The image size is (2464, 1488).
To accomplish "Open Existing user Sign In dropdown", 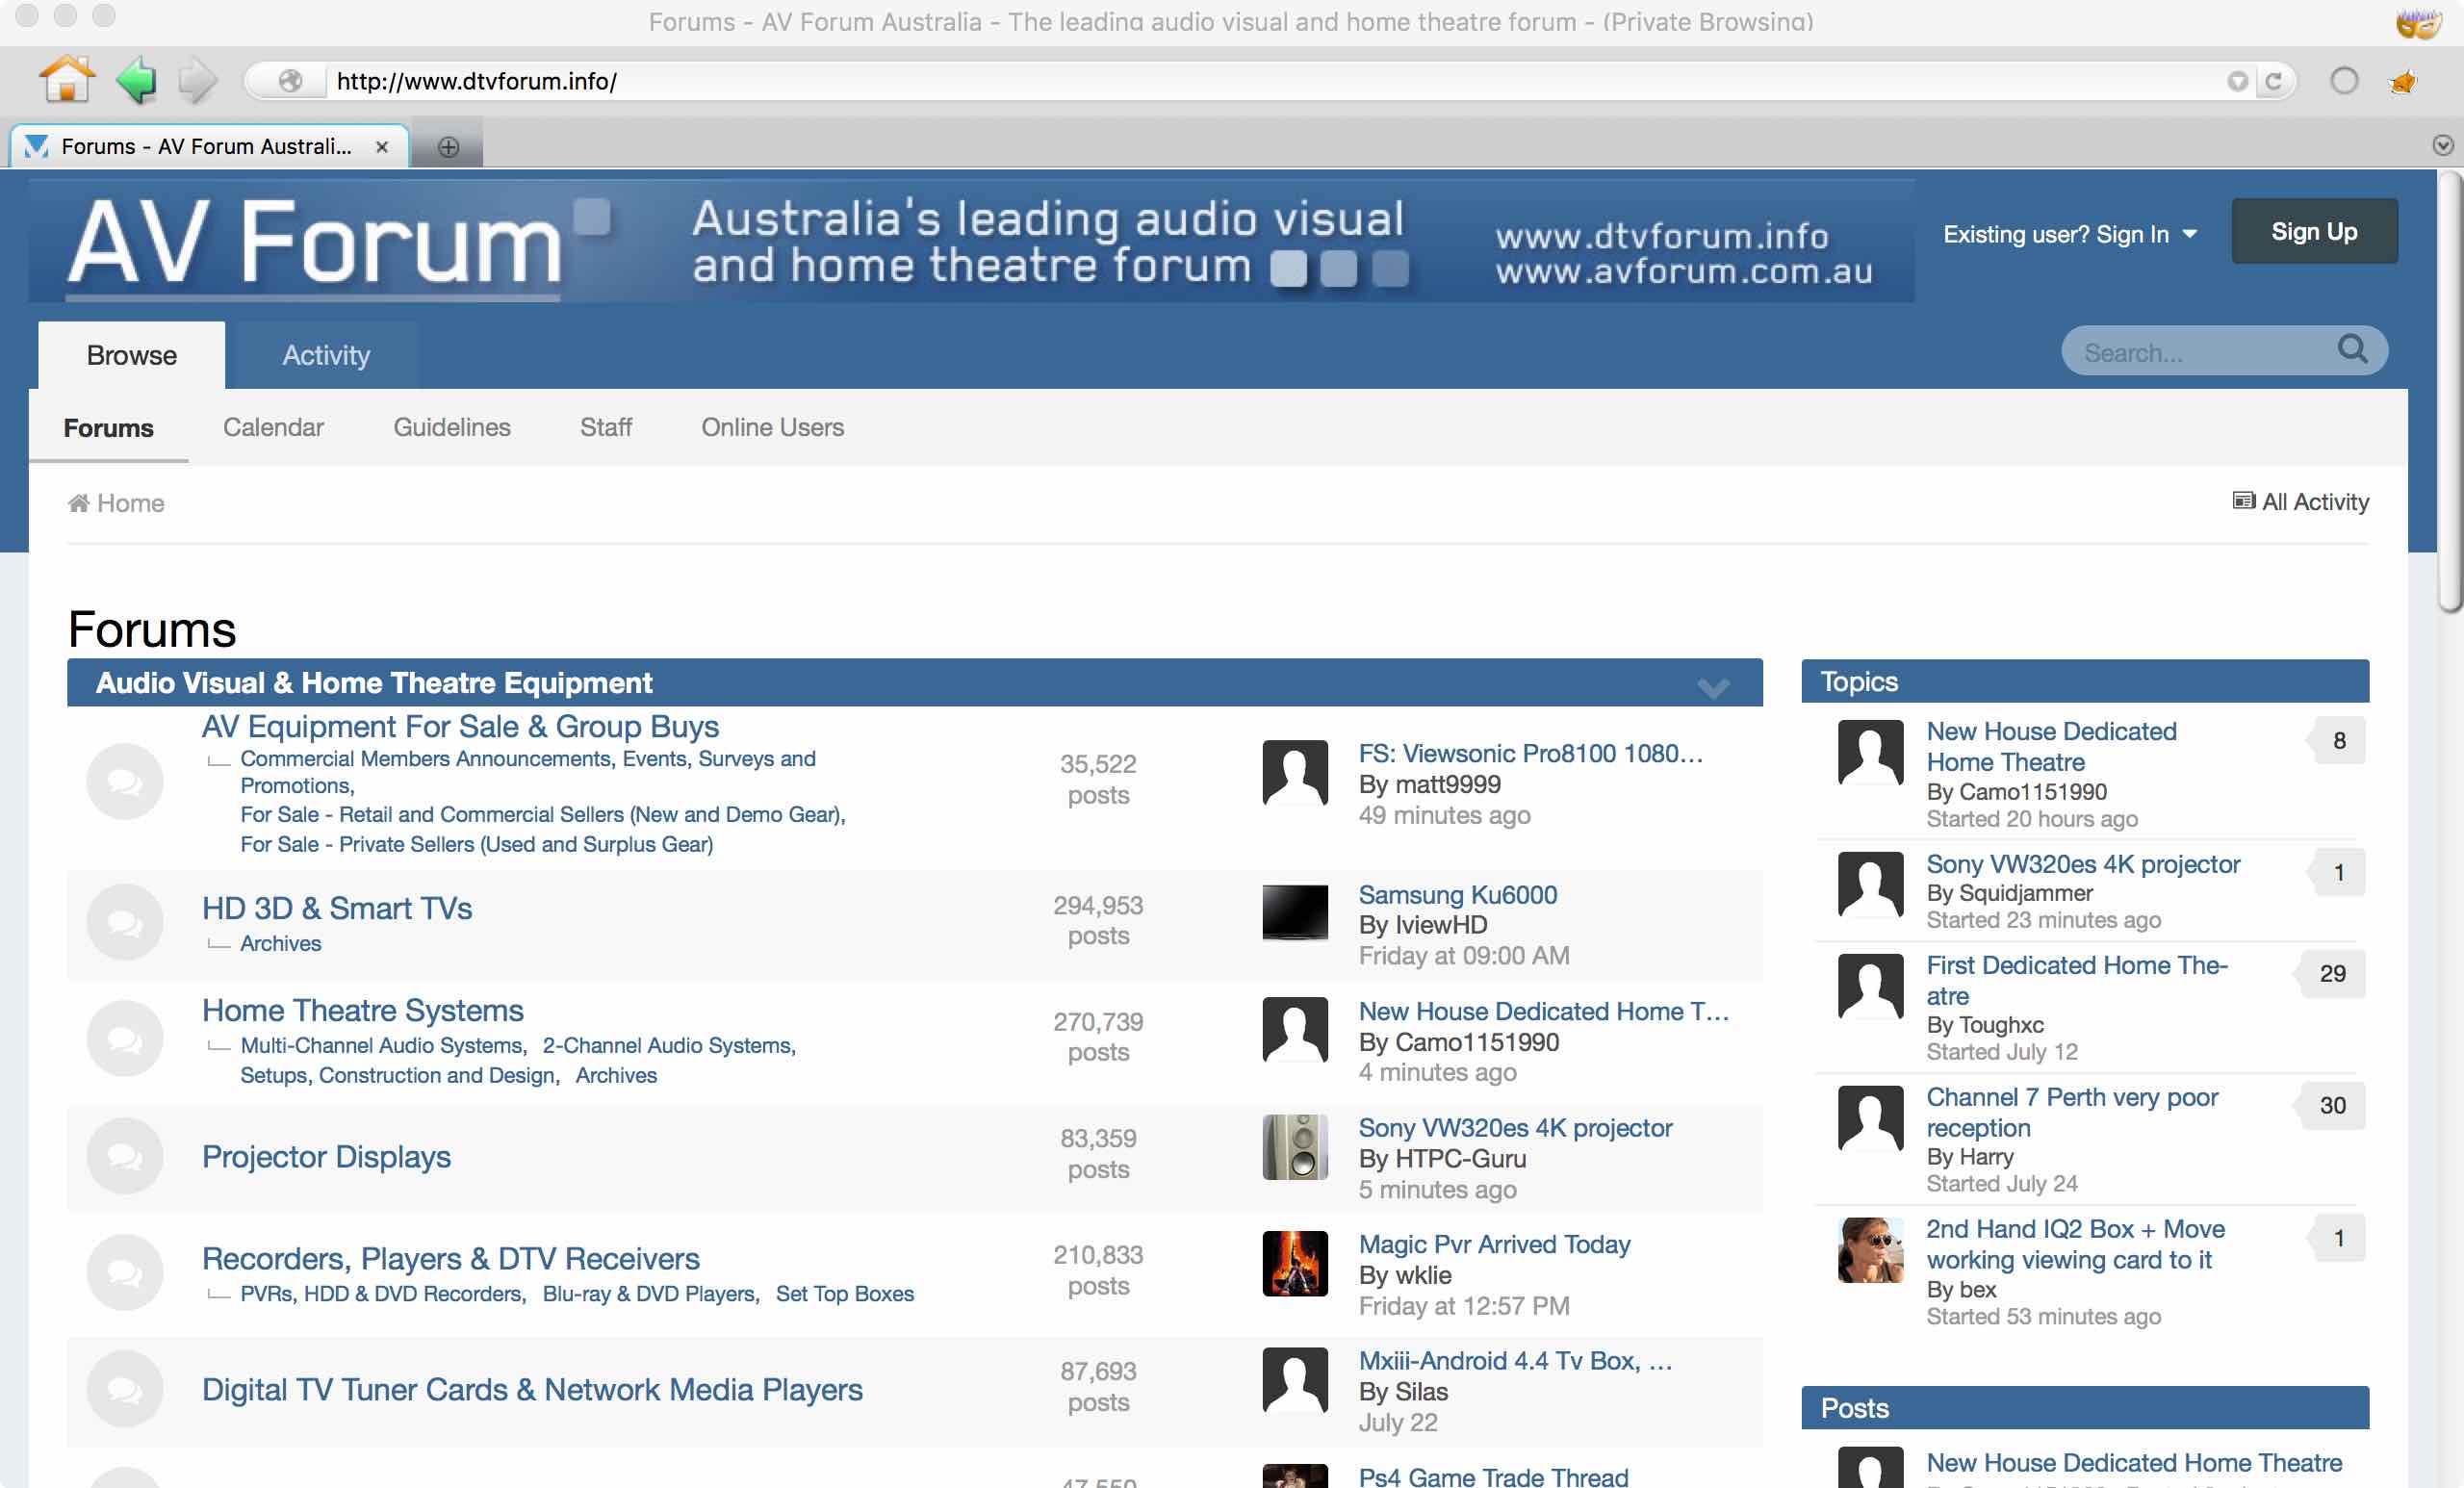I will tap(2069, 234).
